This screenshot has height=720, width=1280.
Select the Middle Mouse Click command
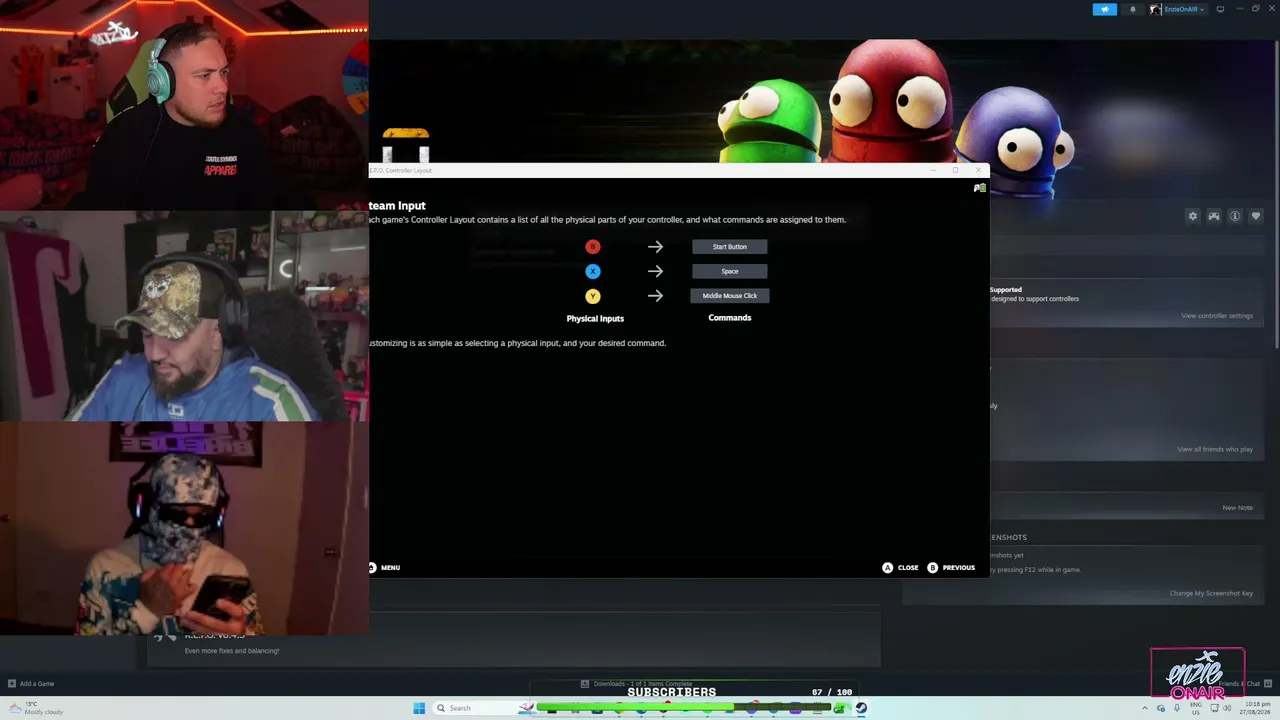[x=730, y=296]
